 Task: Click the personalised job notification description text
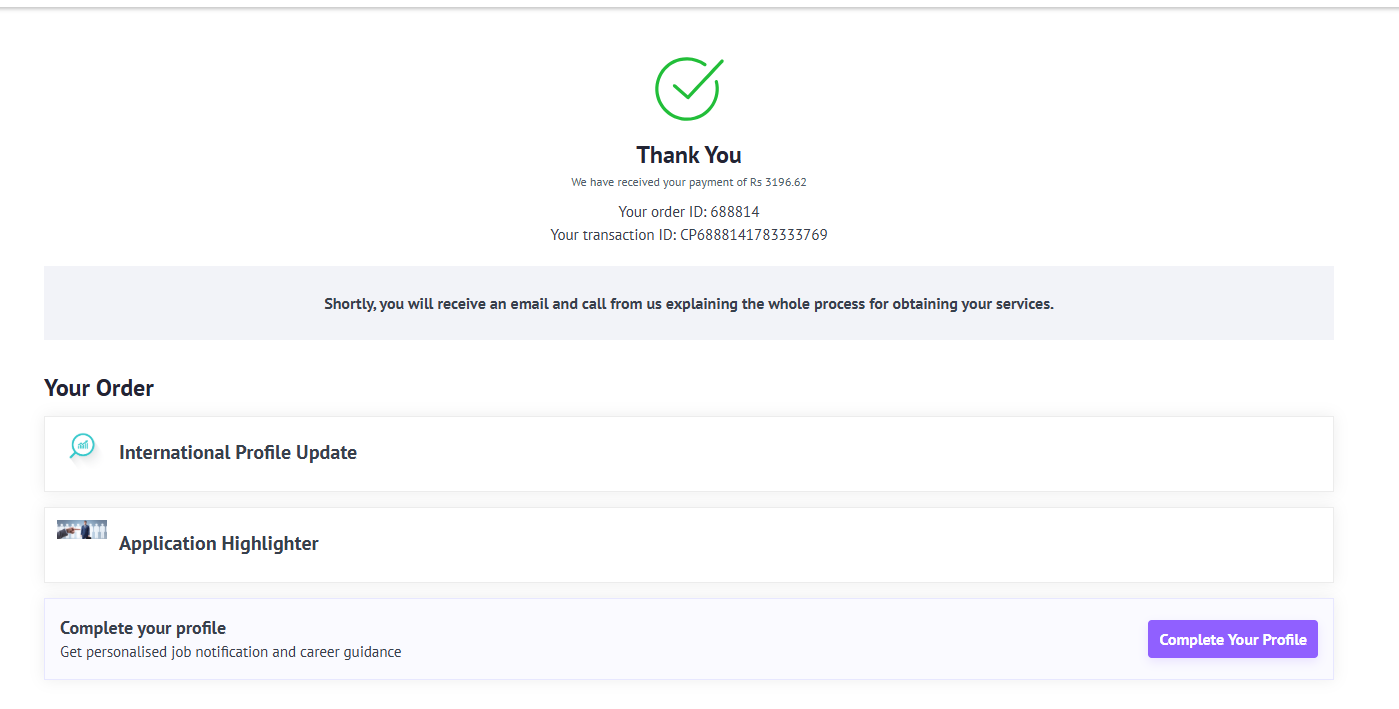[231, 652]
